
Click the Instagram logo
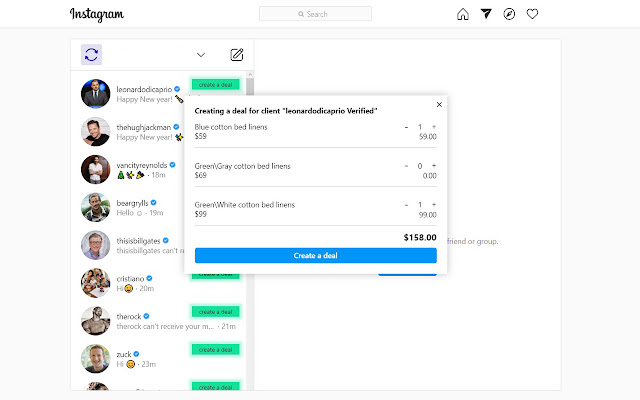(97, 14)
